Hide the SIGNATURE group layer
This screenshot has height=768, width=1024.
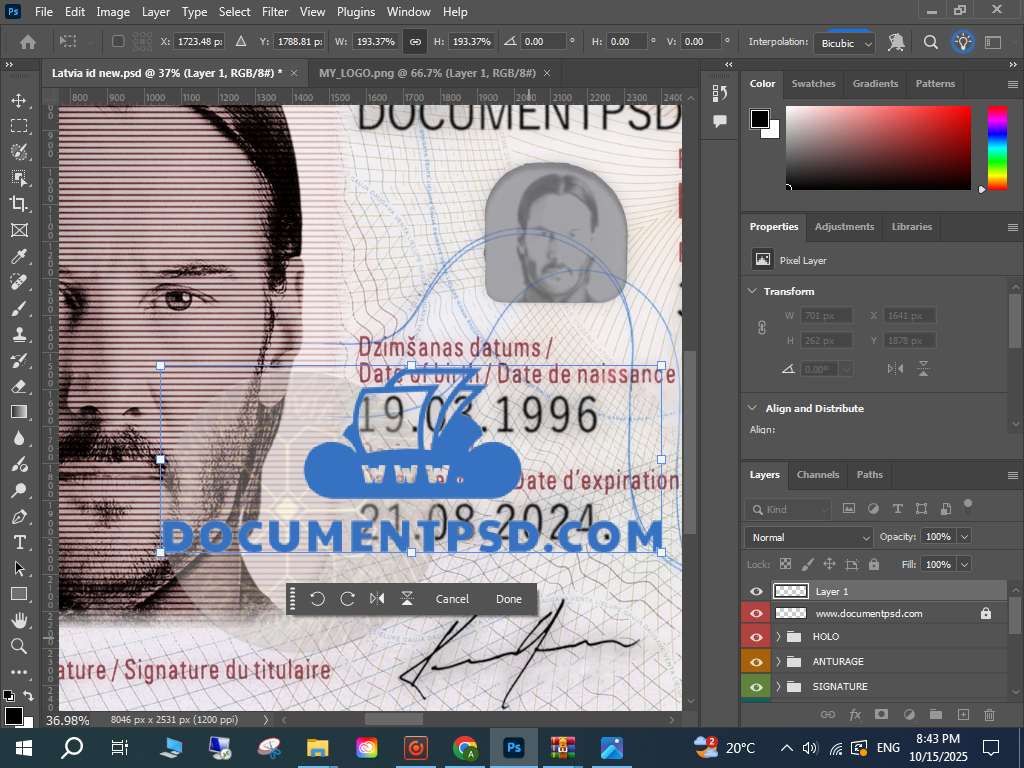(756, 687)
